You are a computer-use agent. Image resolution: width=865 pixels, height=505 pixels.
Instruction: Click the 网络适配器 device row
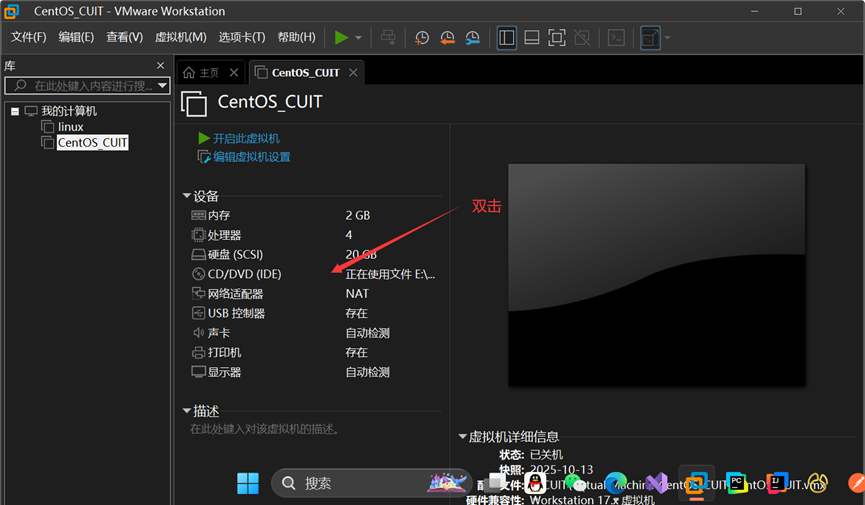tap(316, 294)
